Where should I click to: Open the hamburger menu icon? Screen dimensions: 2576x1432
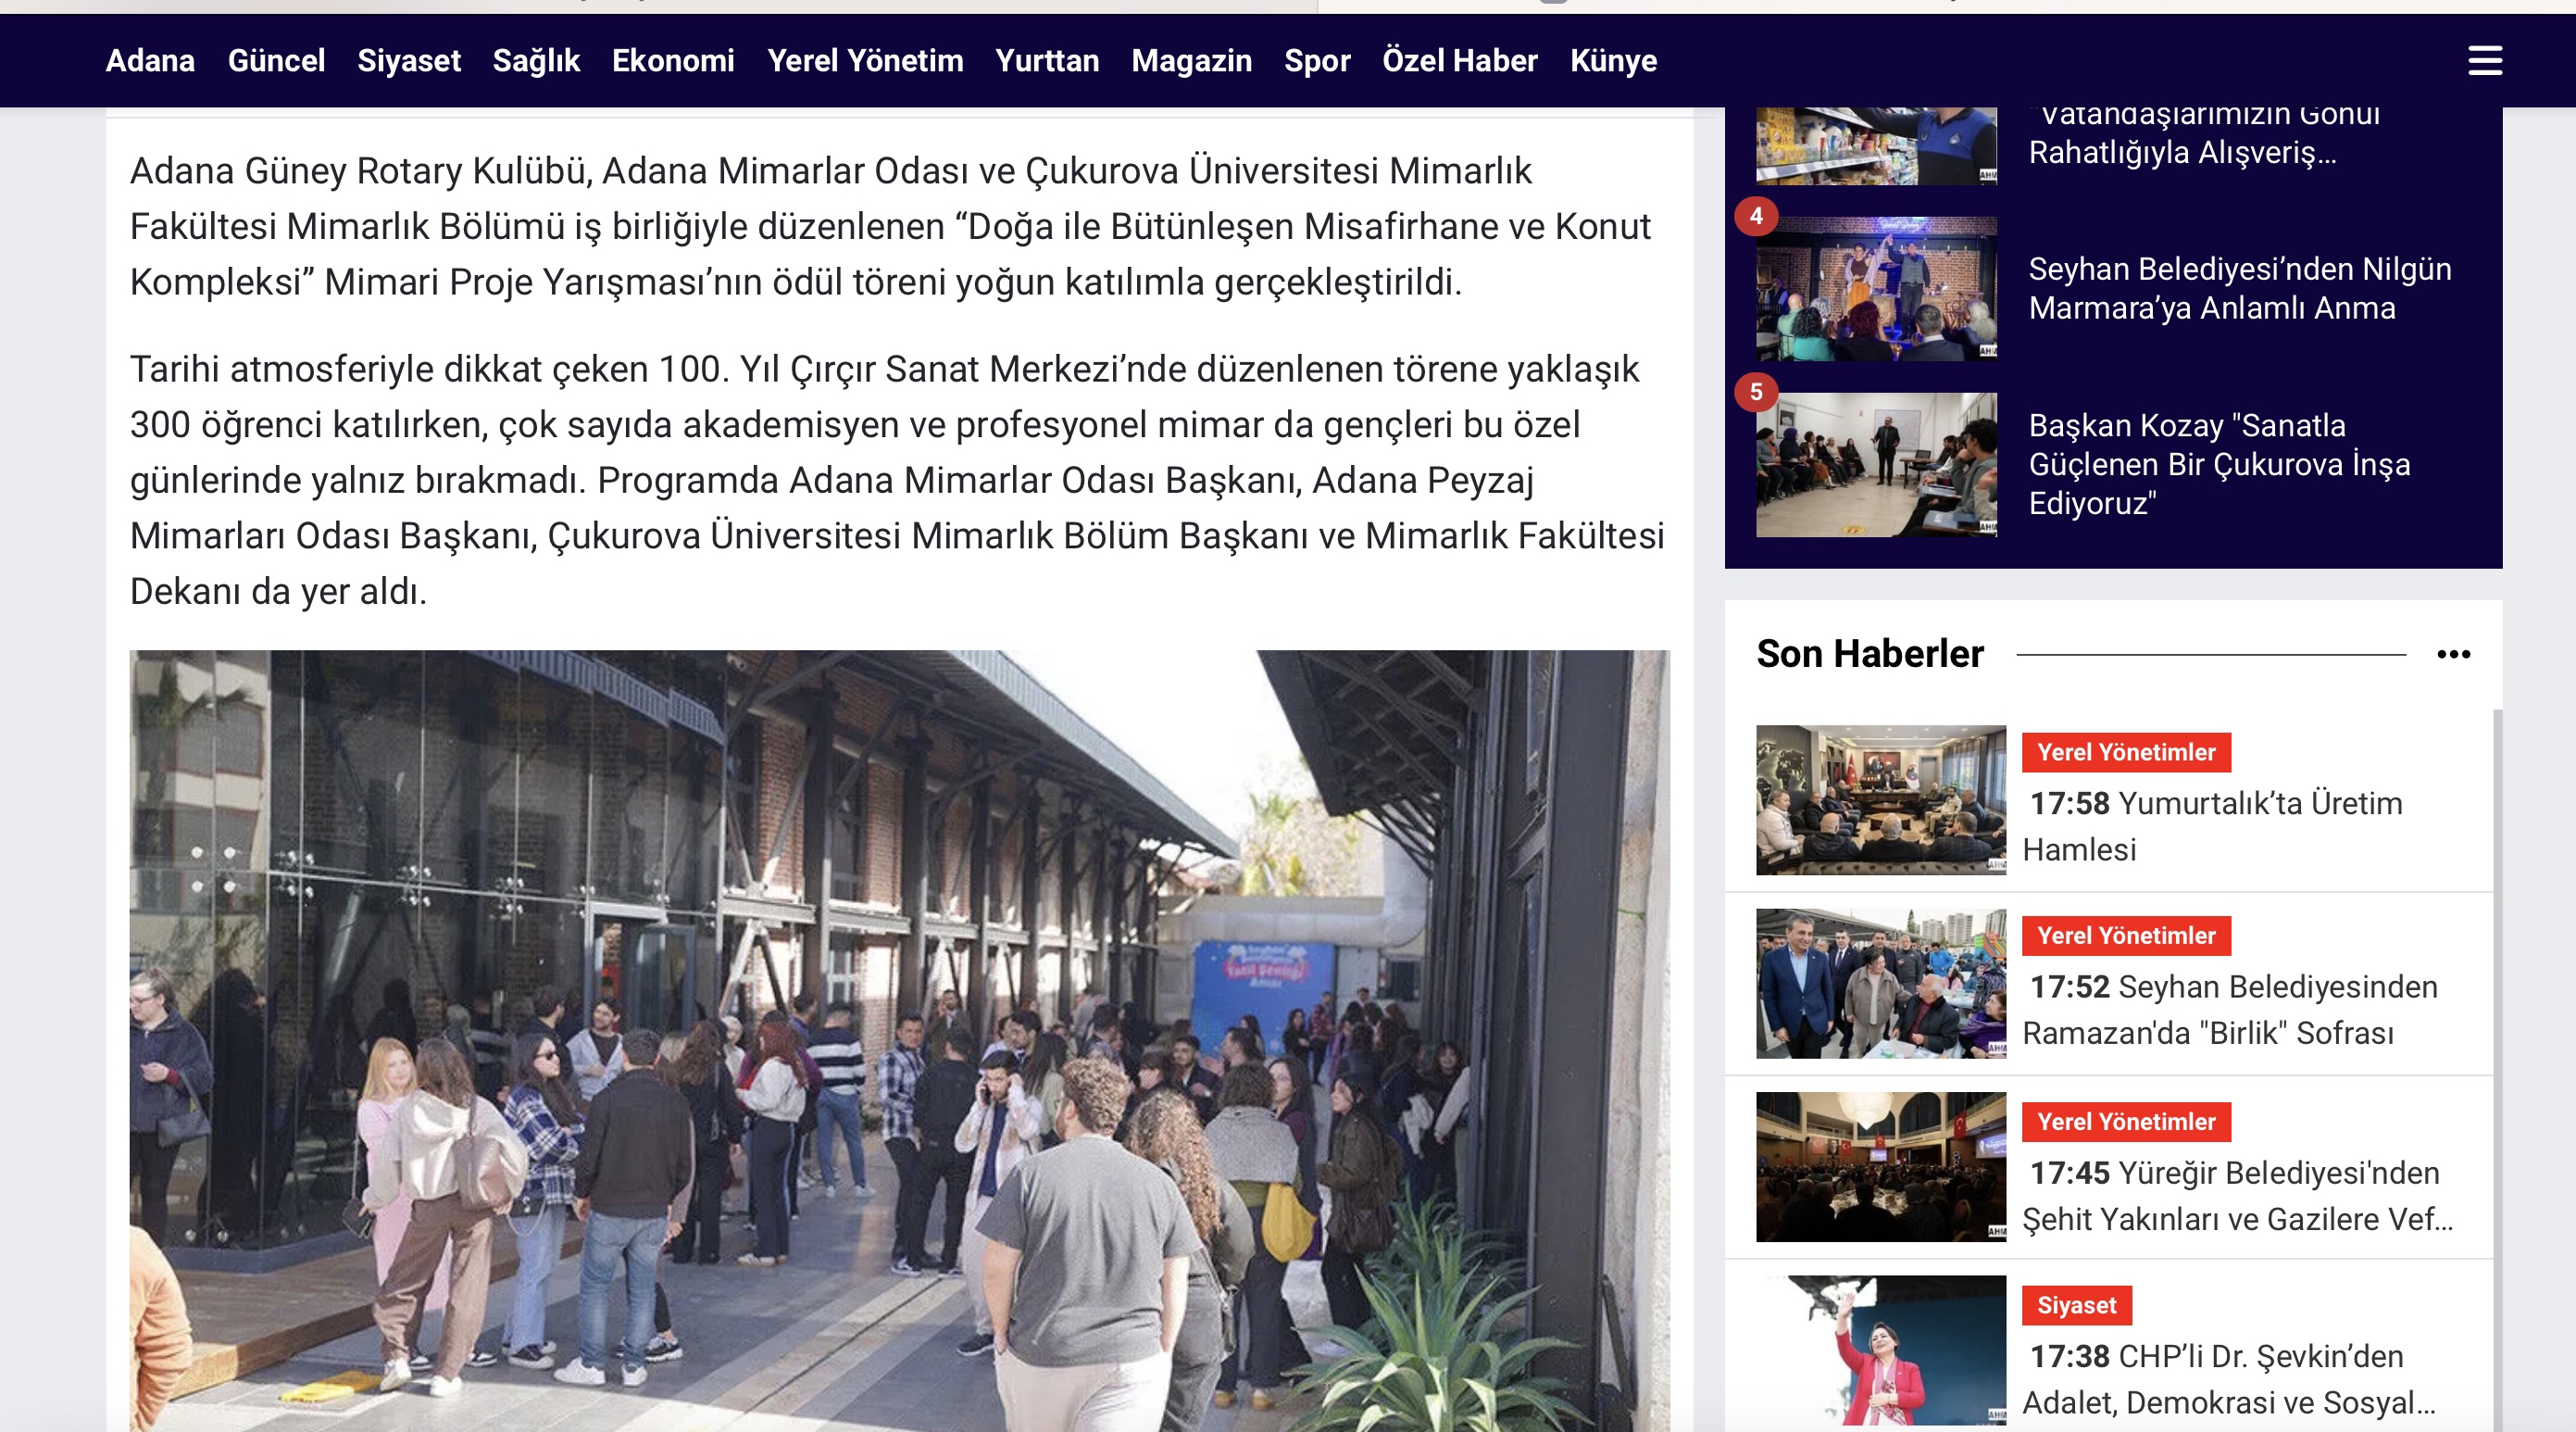[x=2484, y=60]
